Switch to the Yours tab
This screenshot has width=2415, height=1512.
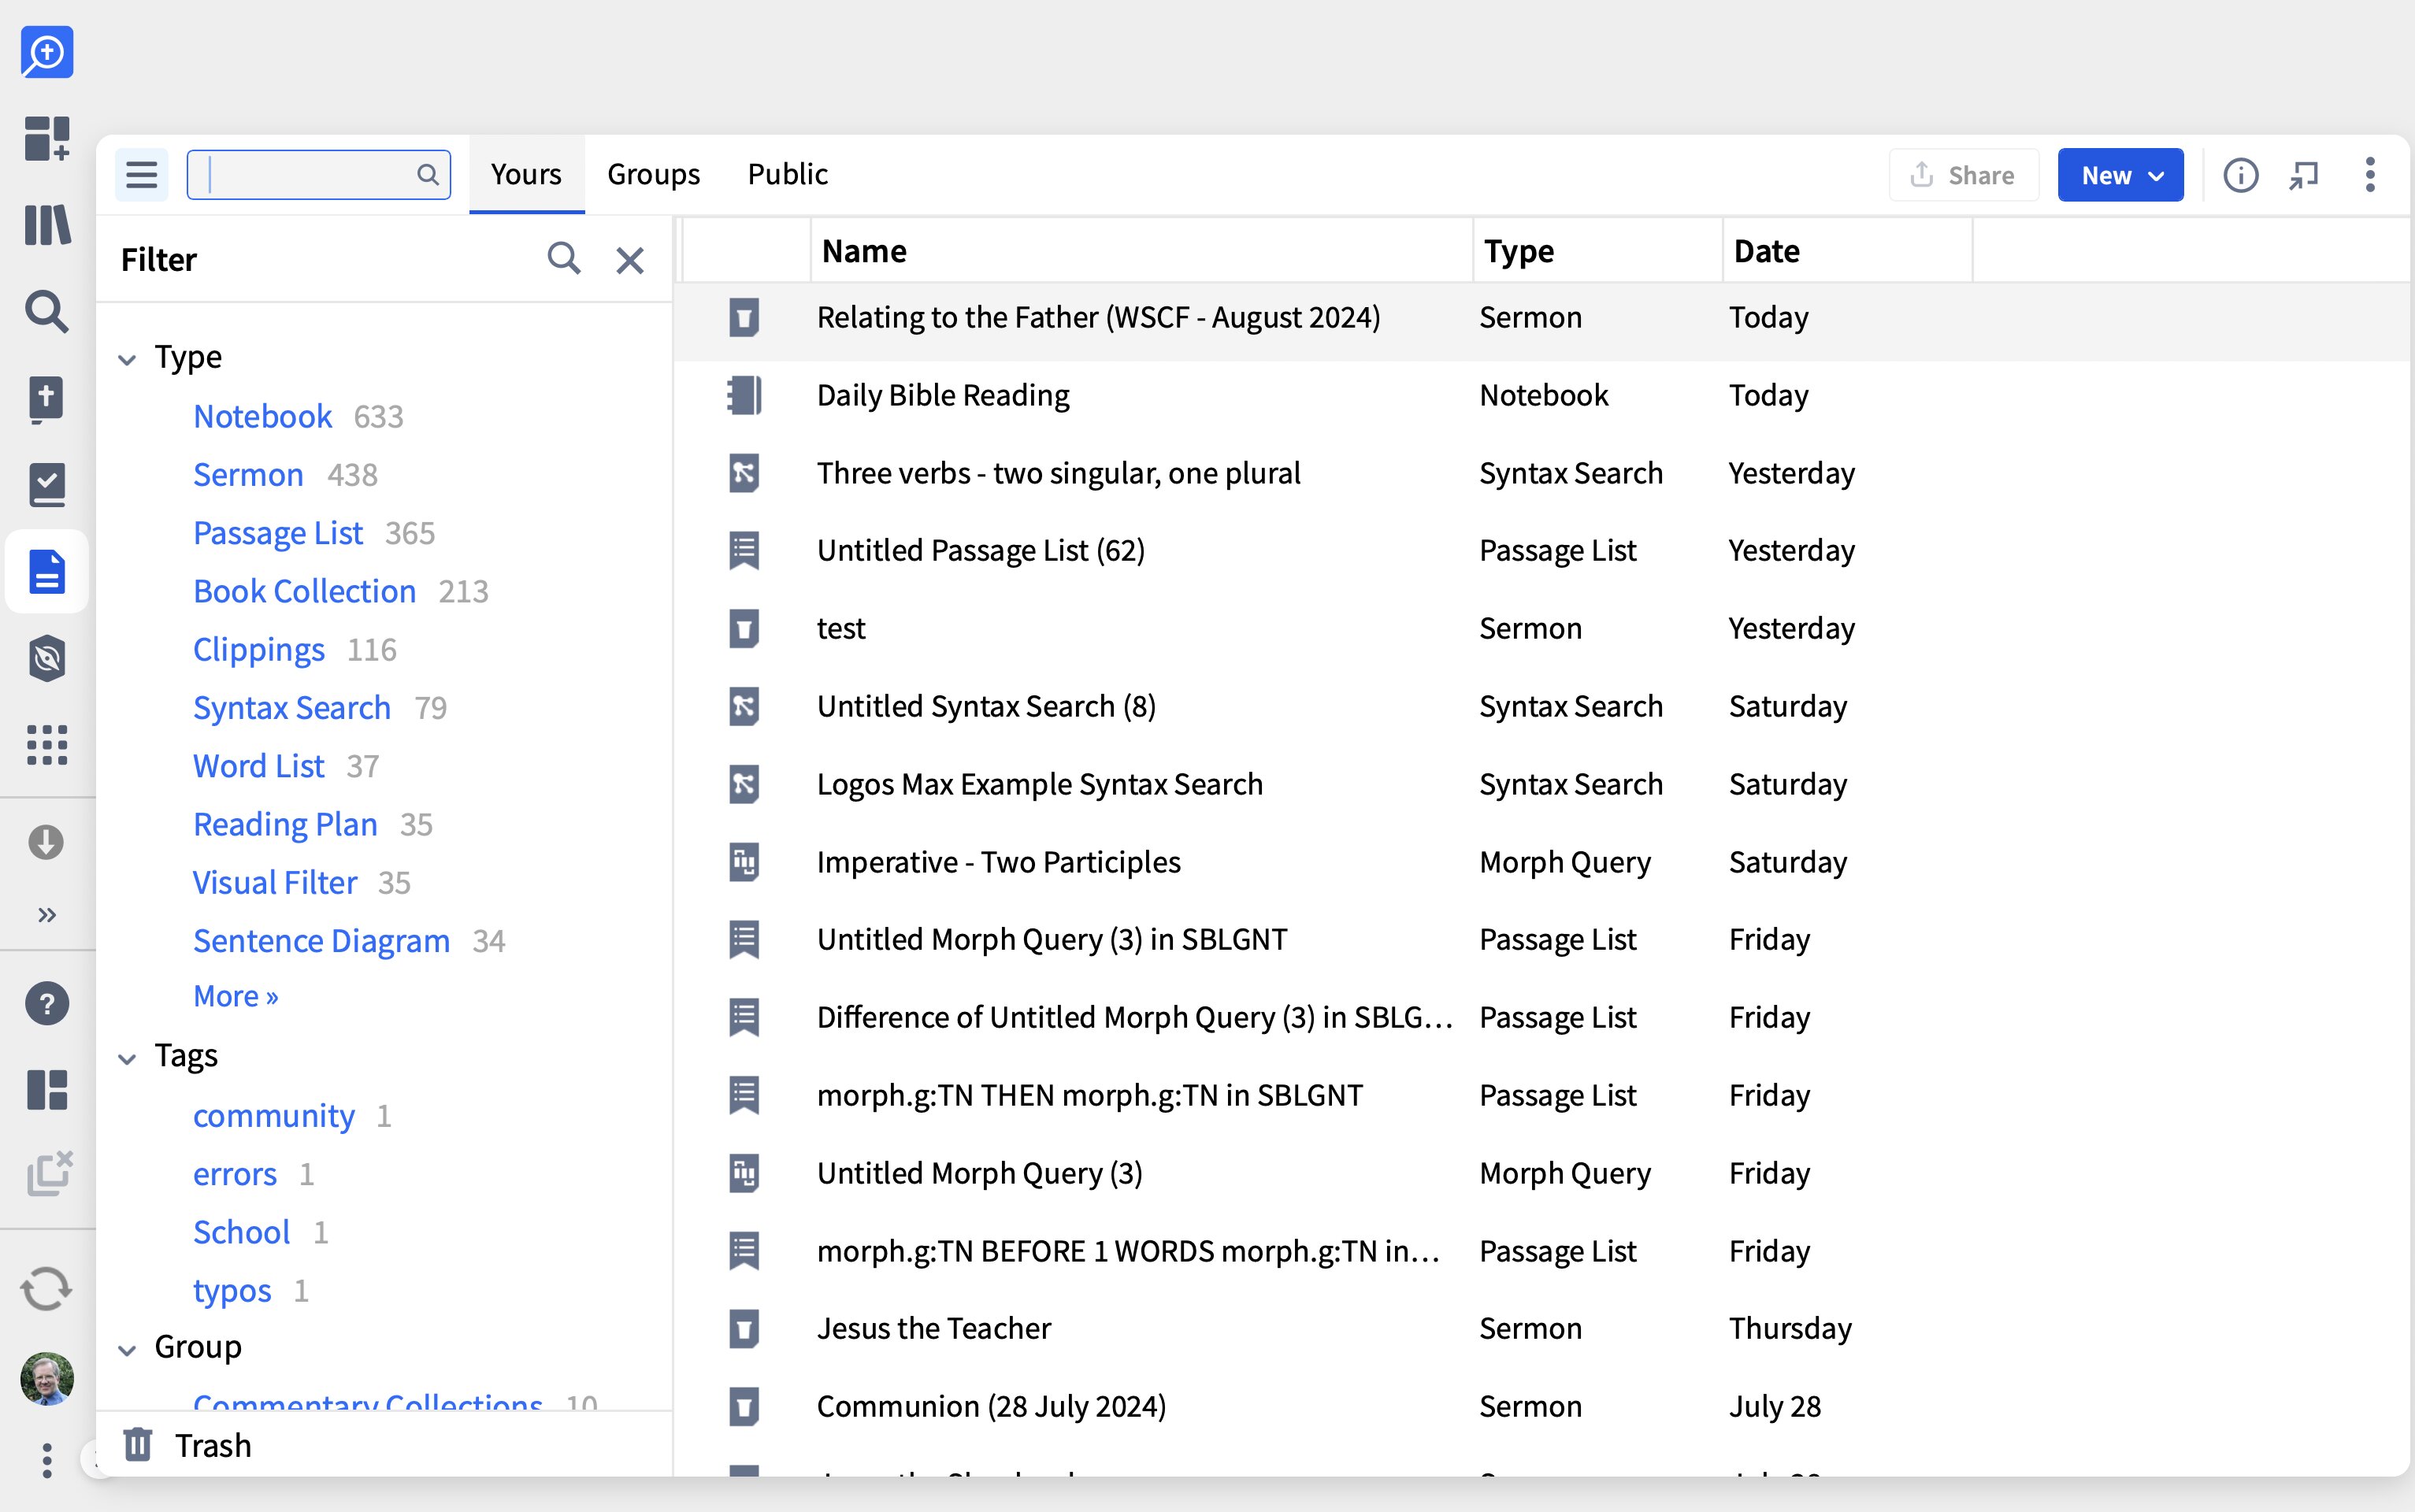tap(526, 174)
